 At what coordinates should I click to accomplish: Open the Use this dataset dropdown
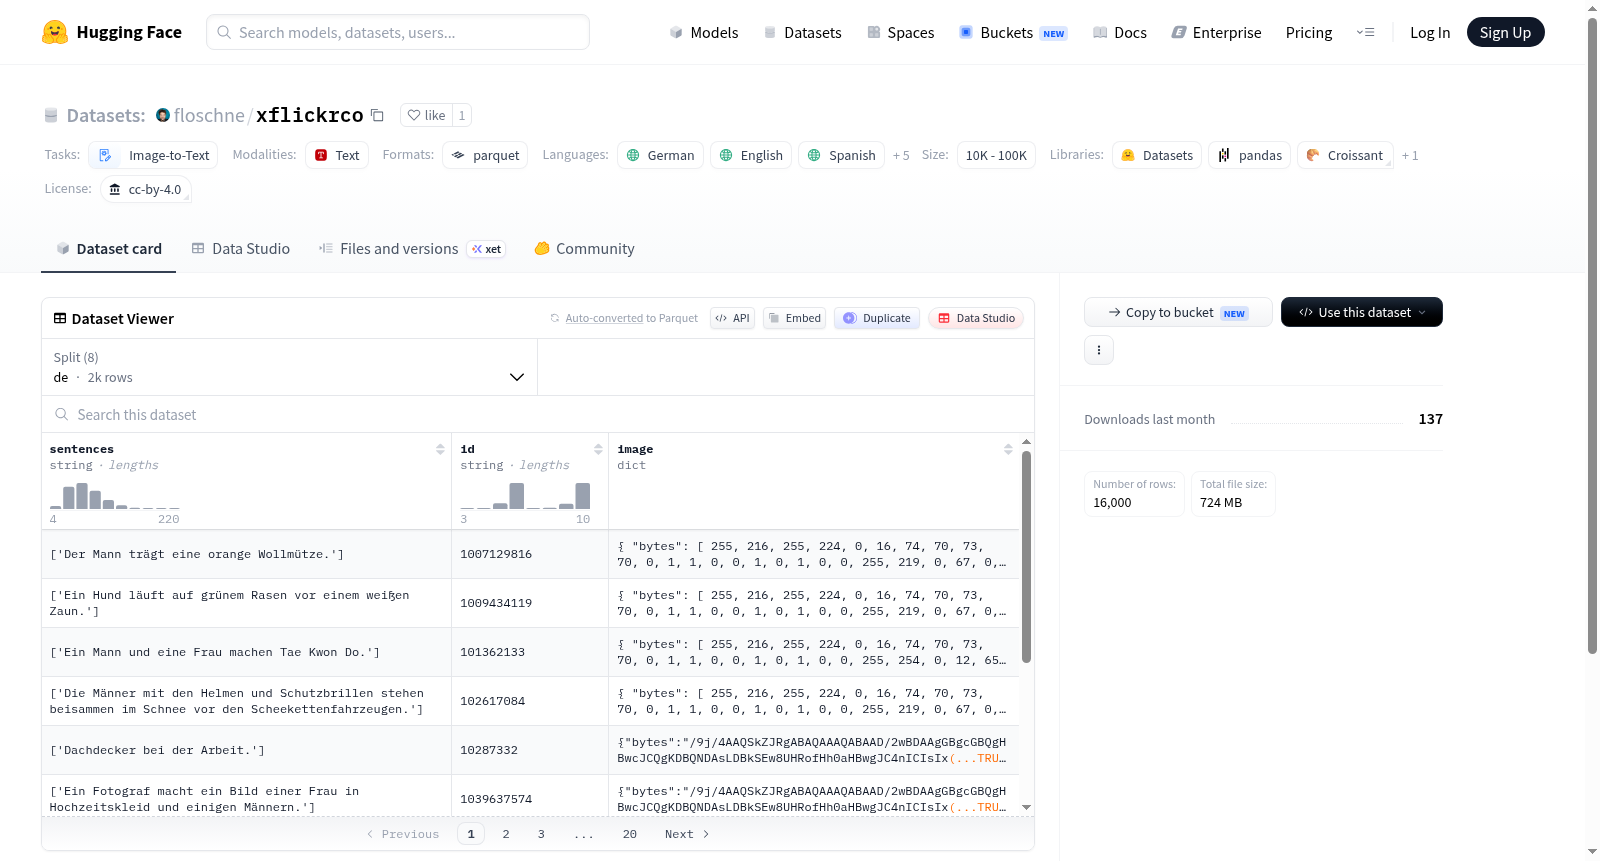(x=1362, y=312)
